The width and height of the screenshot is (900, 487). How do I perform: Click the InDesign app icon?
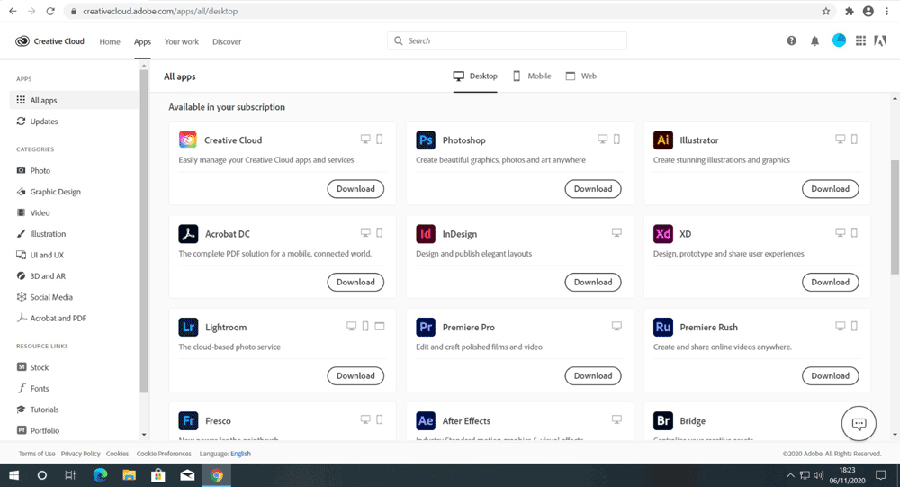point(426,234)
